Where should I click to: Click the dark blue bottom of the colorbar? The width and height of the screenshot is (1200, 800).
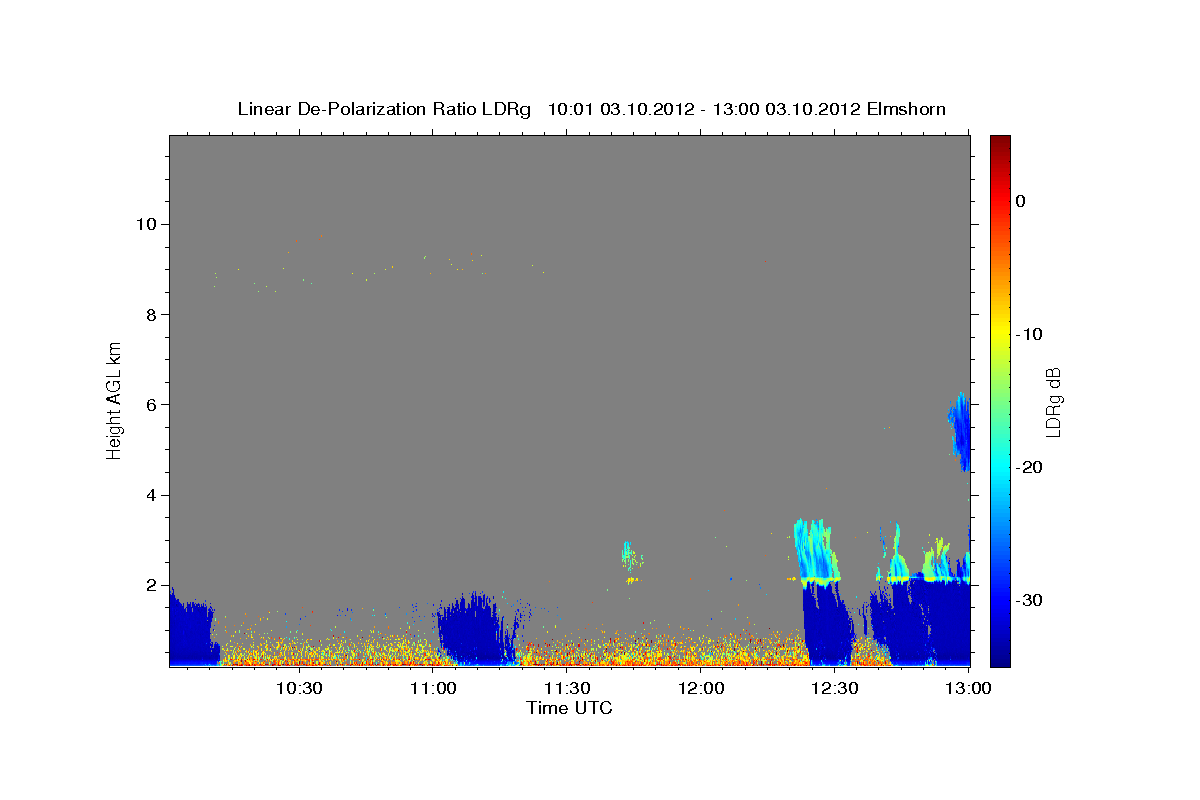(1000, 655)
